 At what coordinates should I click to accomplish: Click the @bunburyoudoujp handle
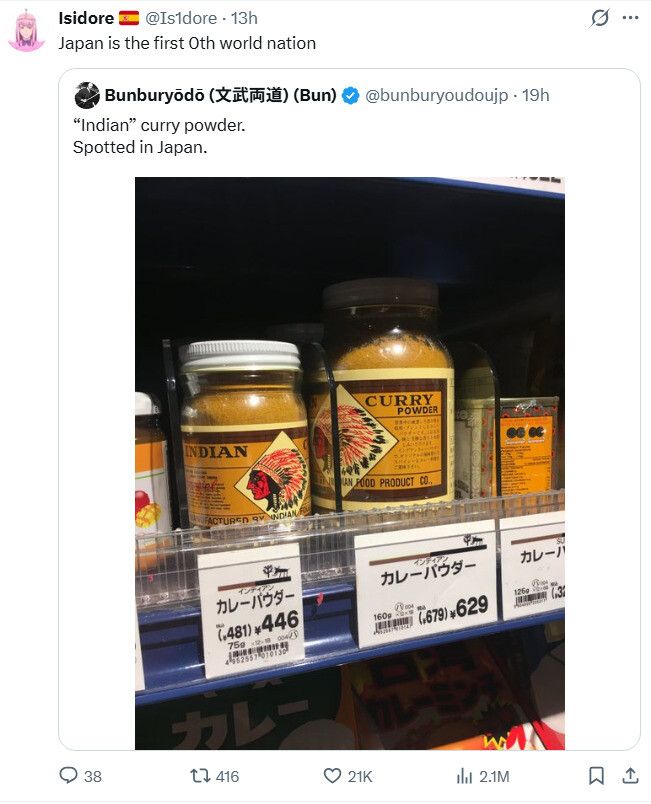(436, 95)
